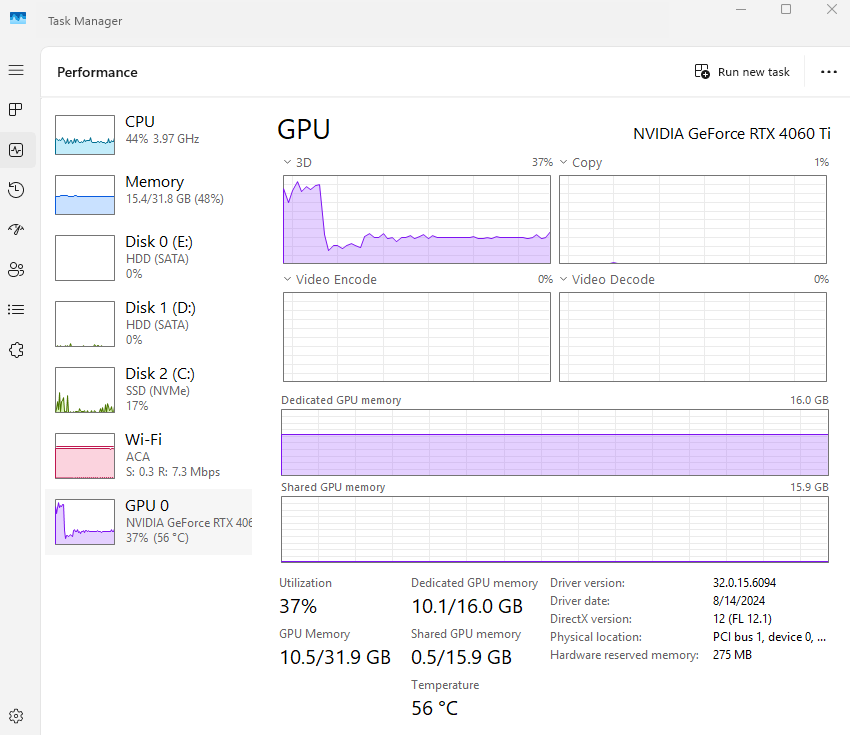850x735 pixels.
Task: Open the three-dot more options menu
Action: 828,72
